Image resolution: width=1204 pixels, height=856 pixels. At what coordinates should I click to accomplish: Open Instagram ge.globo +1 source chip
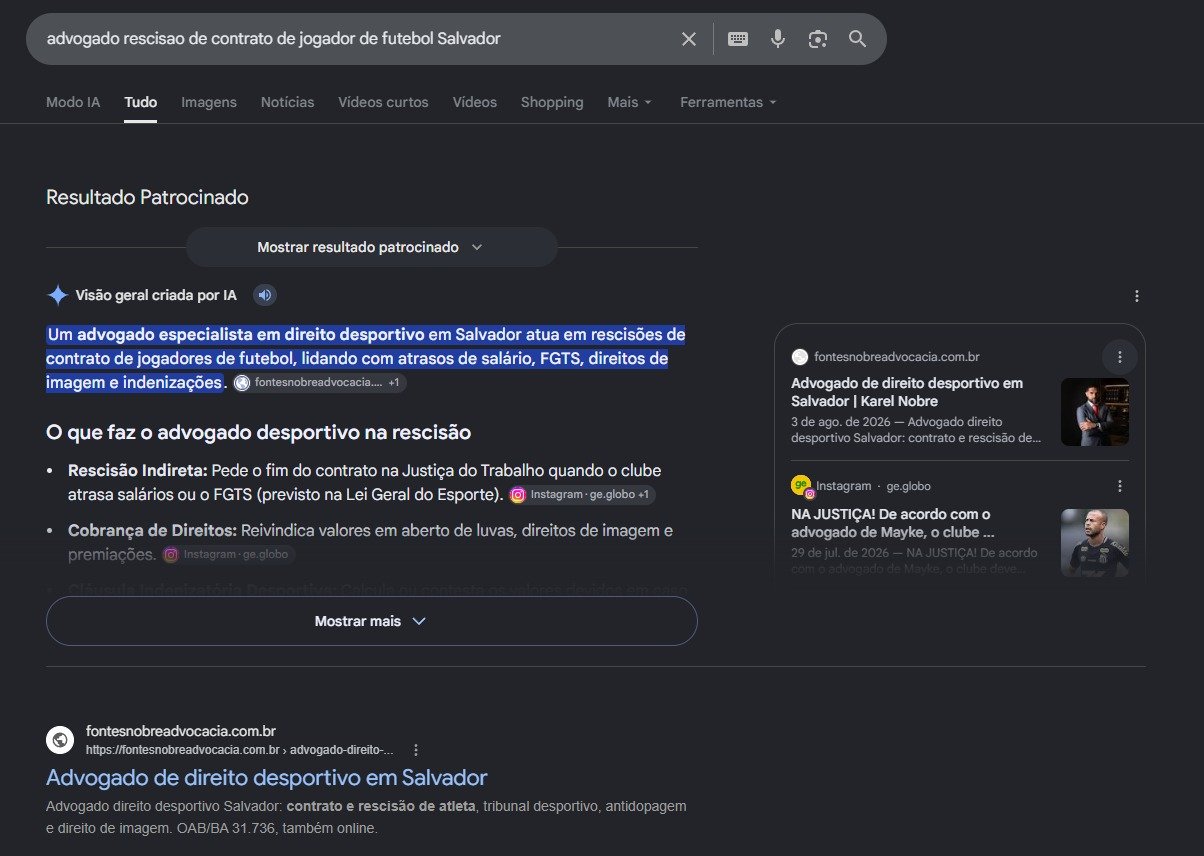582,495
